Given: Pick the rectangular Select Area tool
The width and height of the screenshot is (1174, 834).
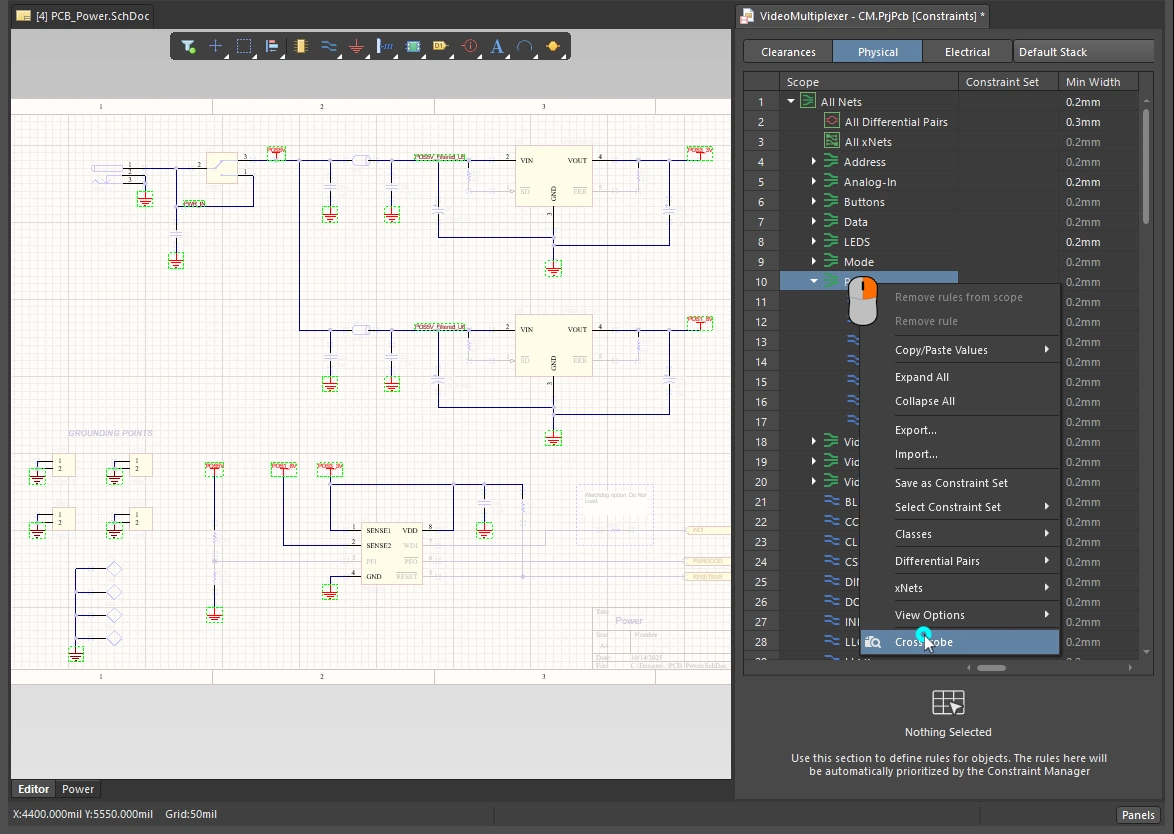Looking at the screenshot, I should pyautogui.click(x=243, y=46).
